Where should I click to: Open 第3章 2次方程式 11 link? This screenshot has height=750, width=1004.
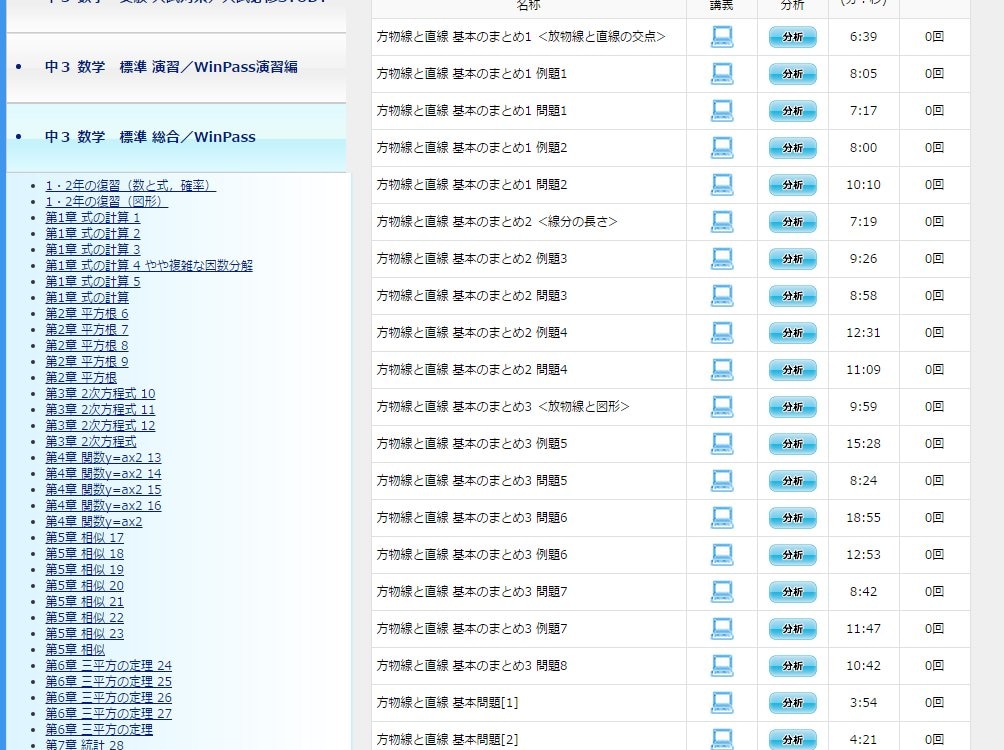100,410
